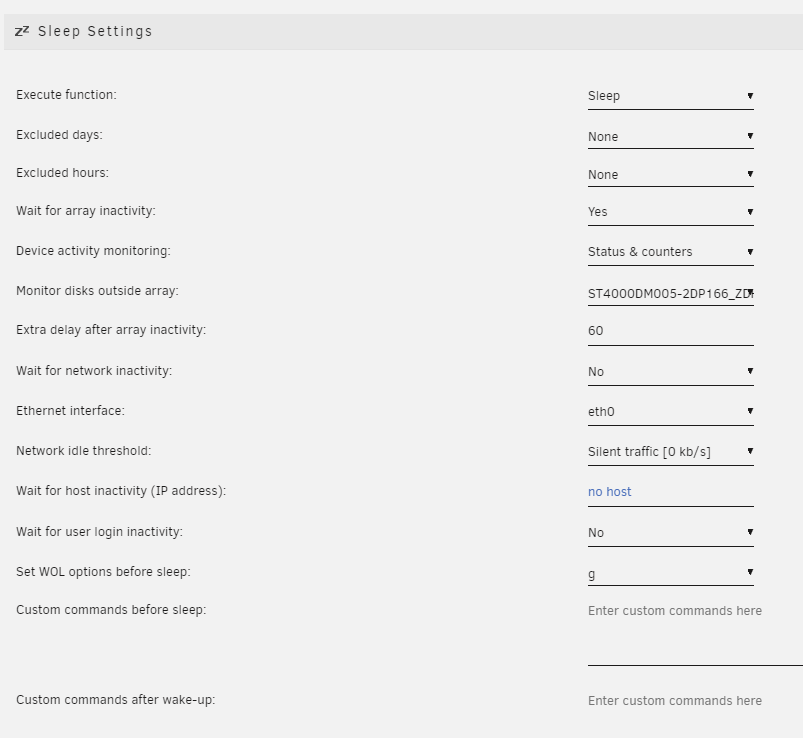The image size is (803, 738).
Task: Click the Custom commands before sleep label
Action: click(x=111, y=610)
